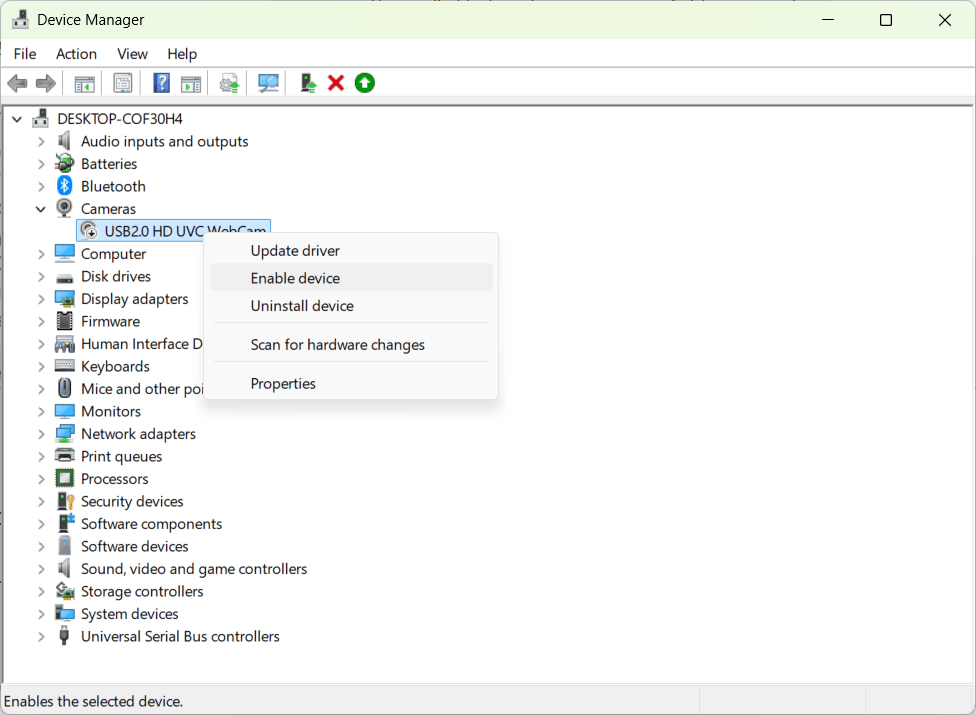Click the Display adapters category icon

coord(64,299)
